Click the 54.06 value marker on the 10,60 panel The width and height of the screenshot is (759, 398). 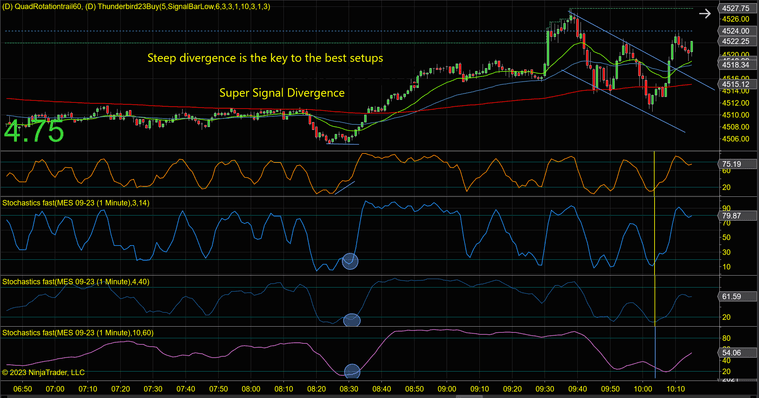[x=736, y=353]
